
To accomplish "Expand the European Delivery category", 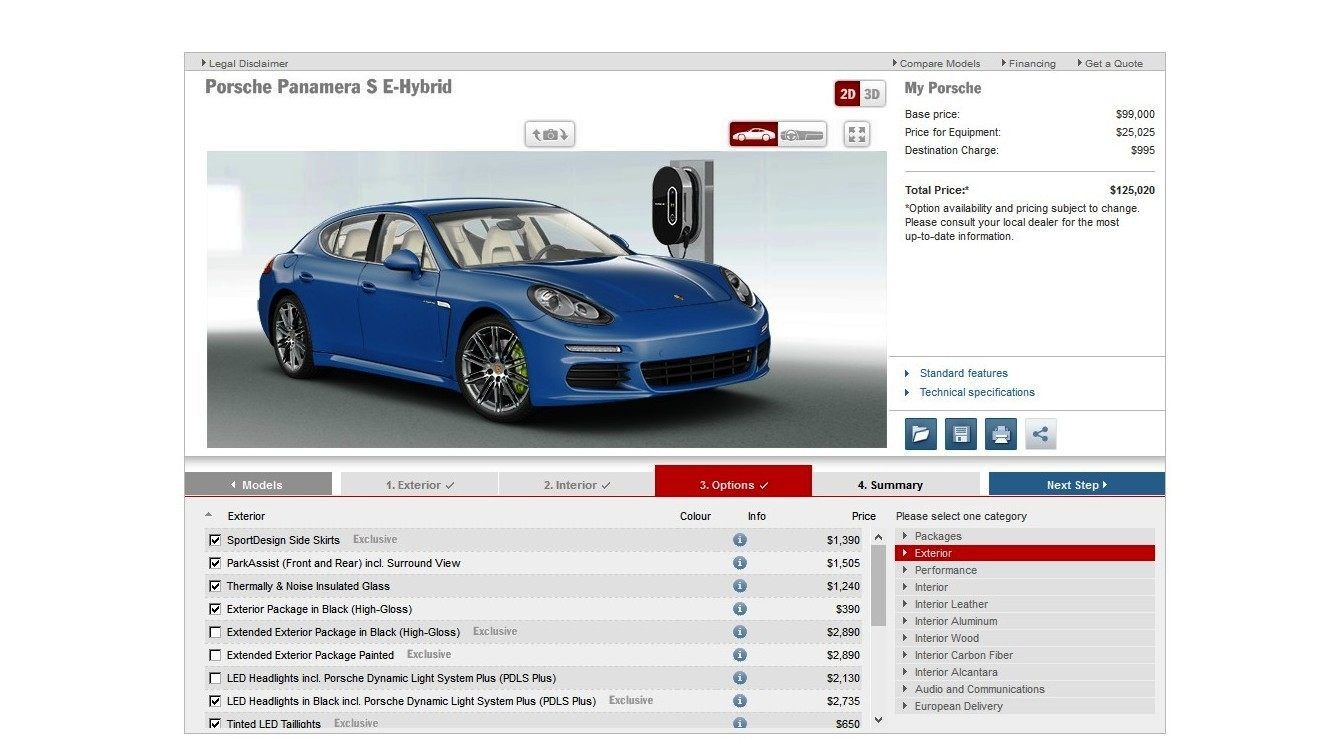I will (x=1025, y=706).
